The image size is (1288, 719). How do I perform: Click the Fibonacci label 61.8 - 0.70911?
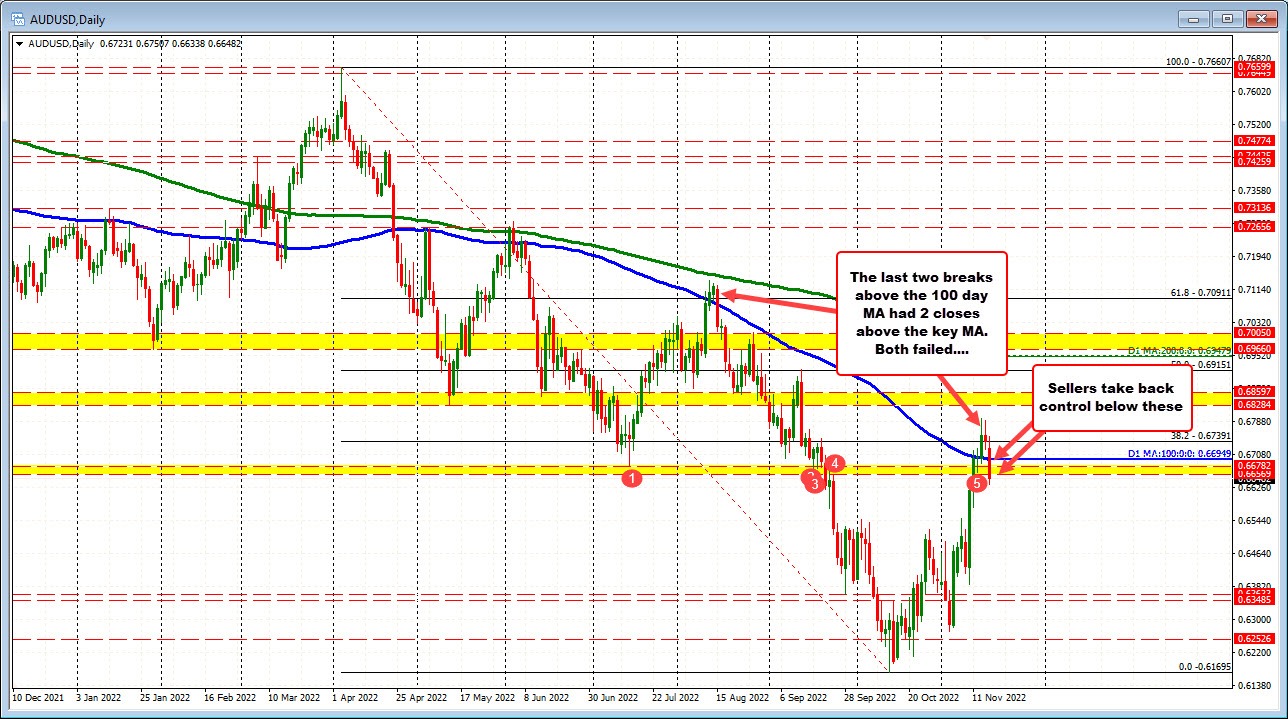[x=1202, y=293]
